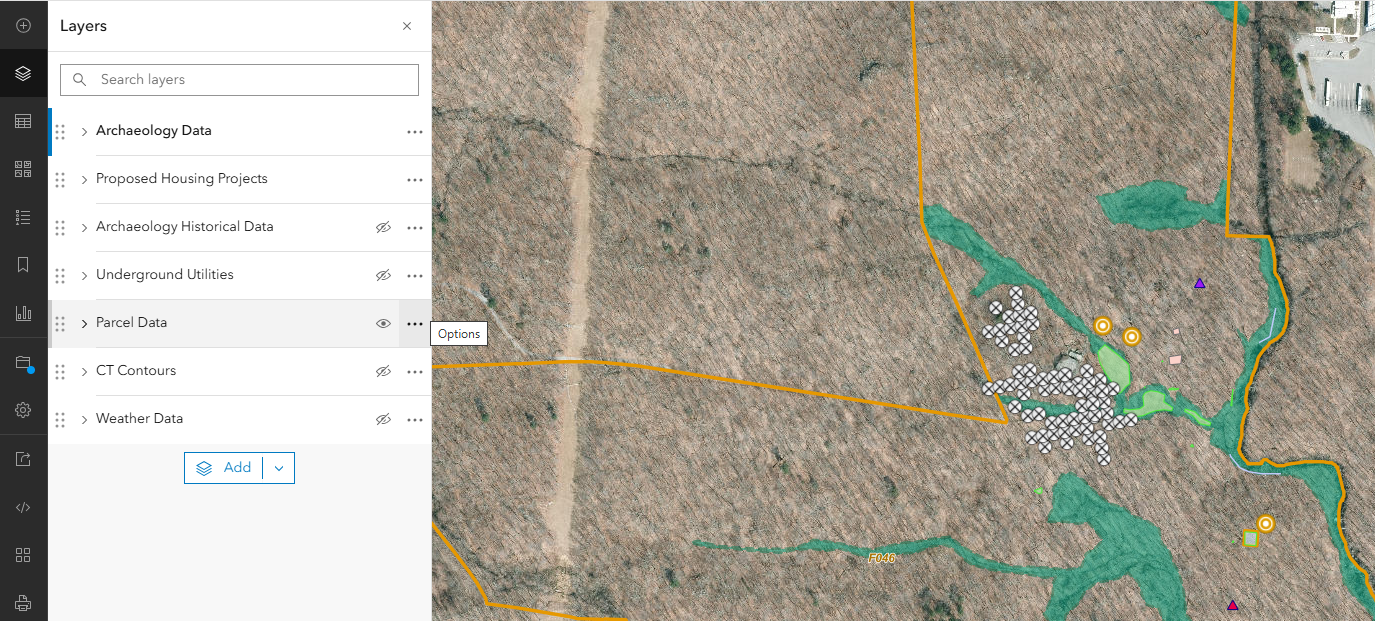Image resolution: width=1375 pixels, height=621 pixels.
Task: Select the Basemap icon in sidebar
Action: [x=24, y=168]
